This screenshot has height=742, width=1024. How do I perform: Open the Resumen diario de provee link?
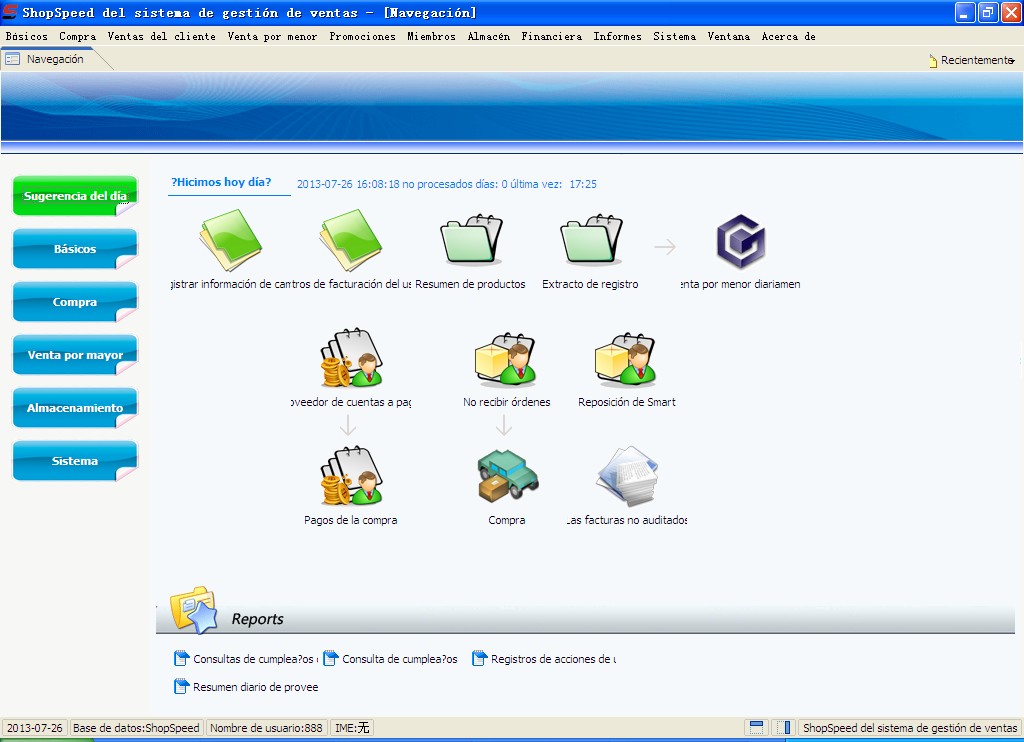click(255, 687)
